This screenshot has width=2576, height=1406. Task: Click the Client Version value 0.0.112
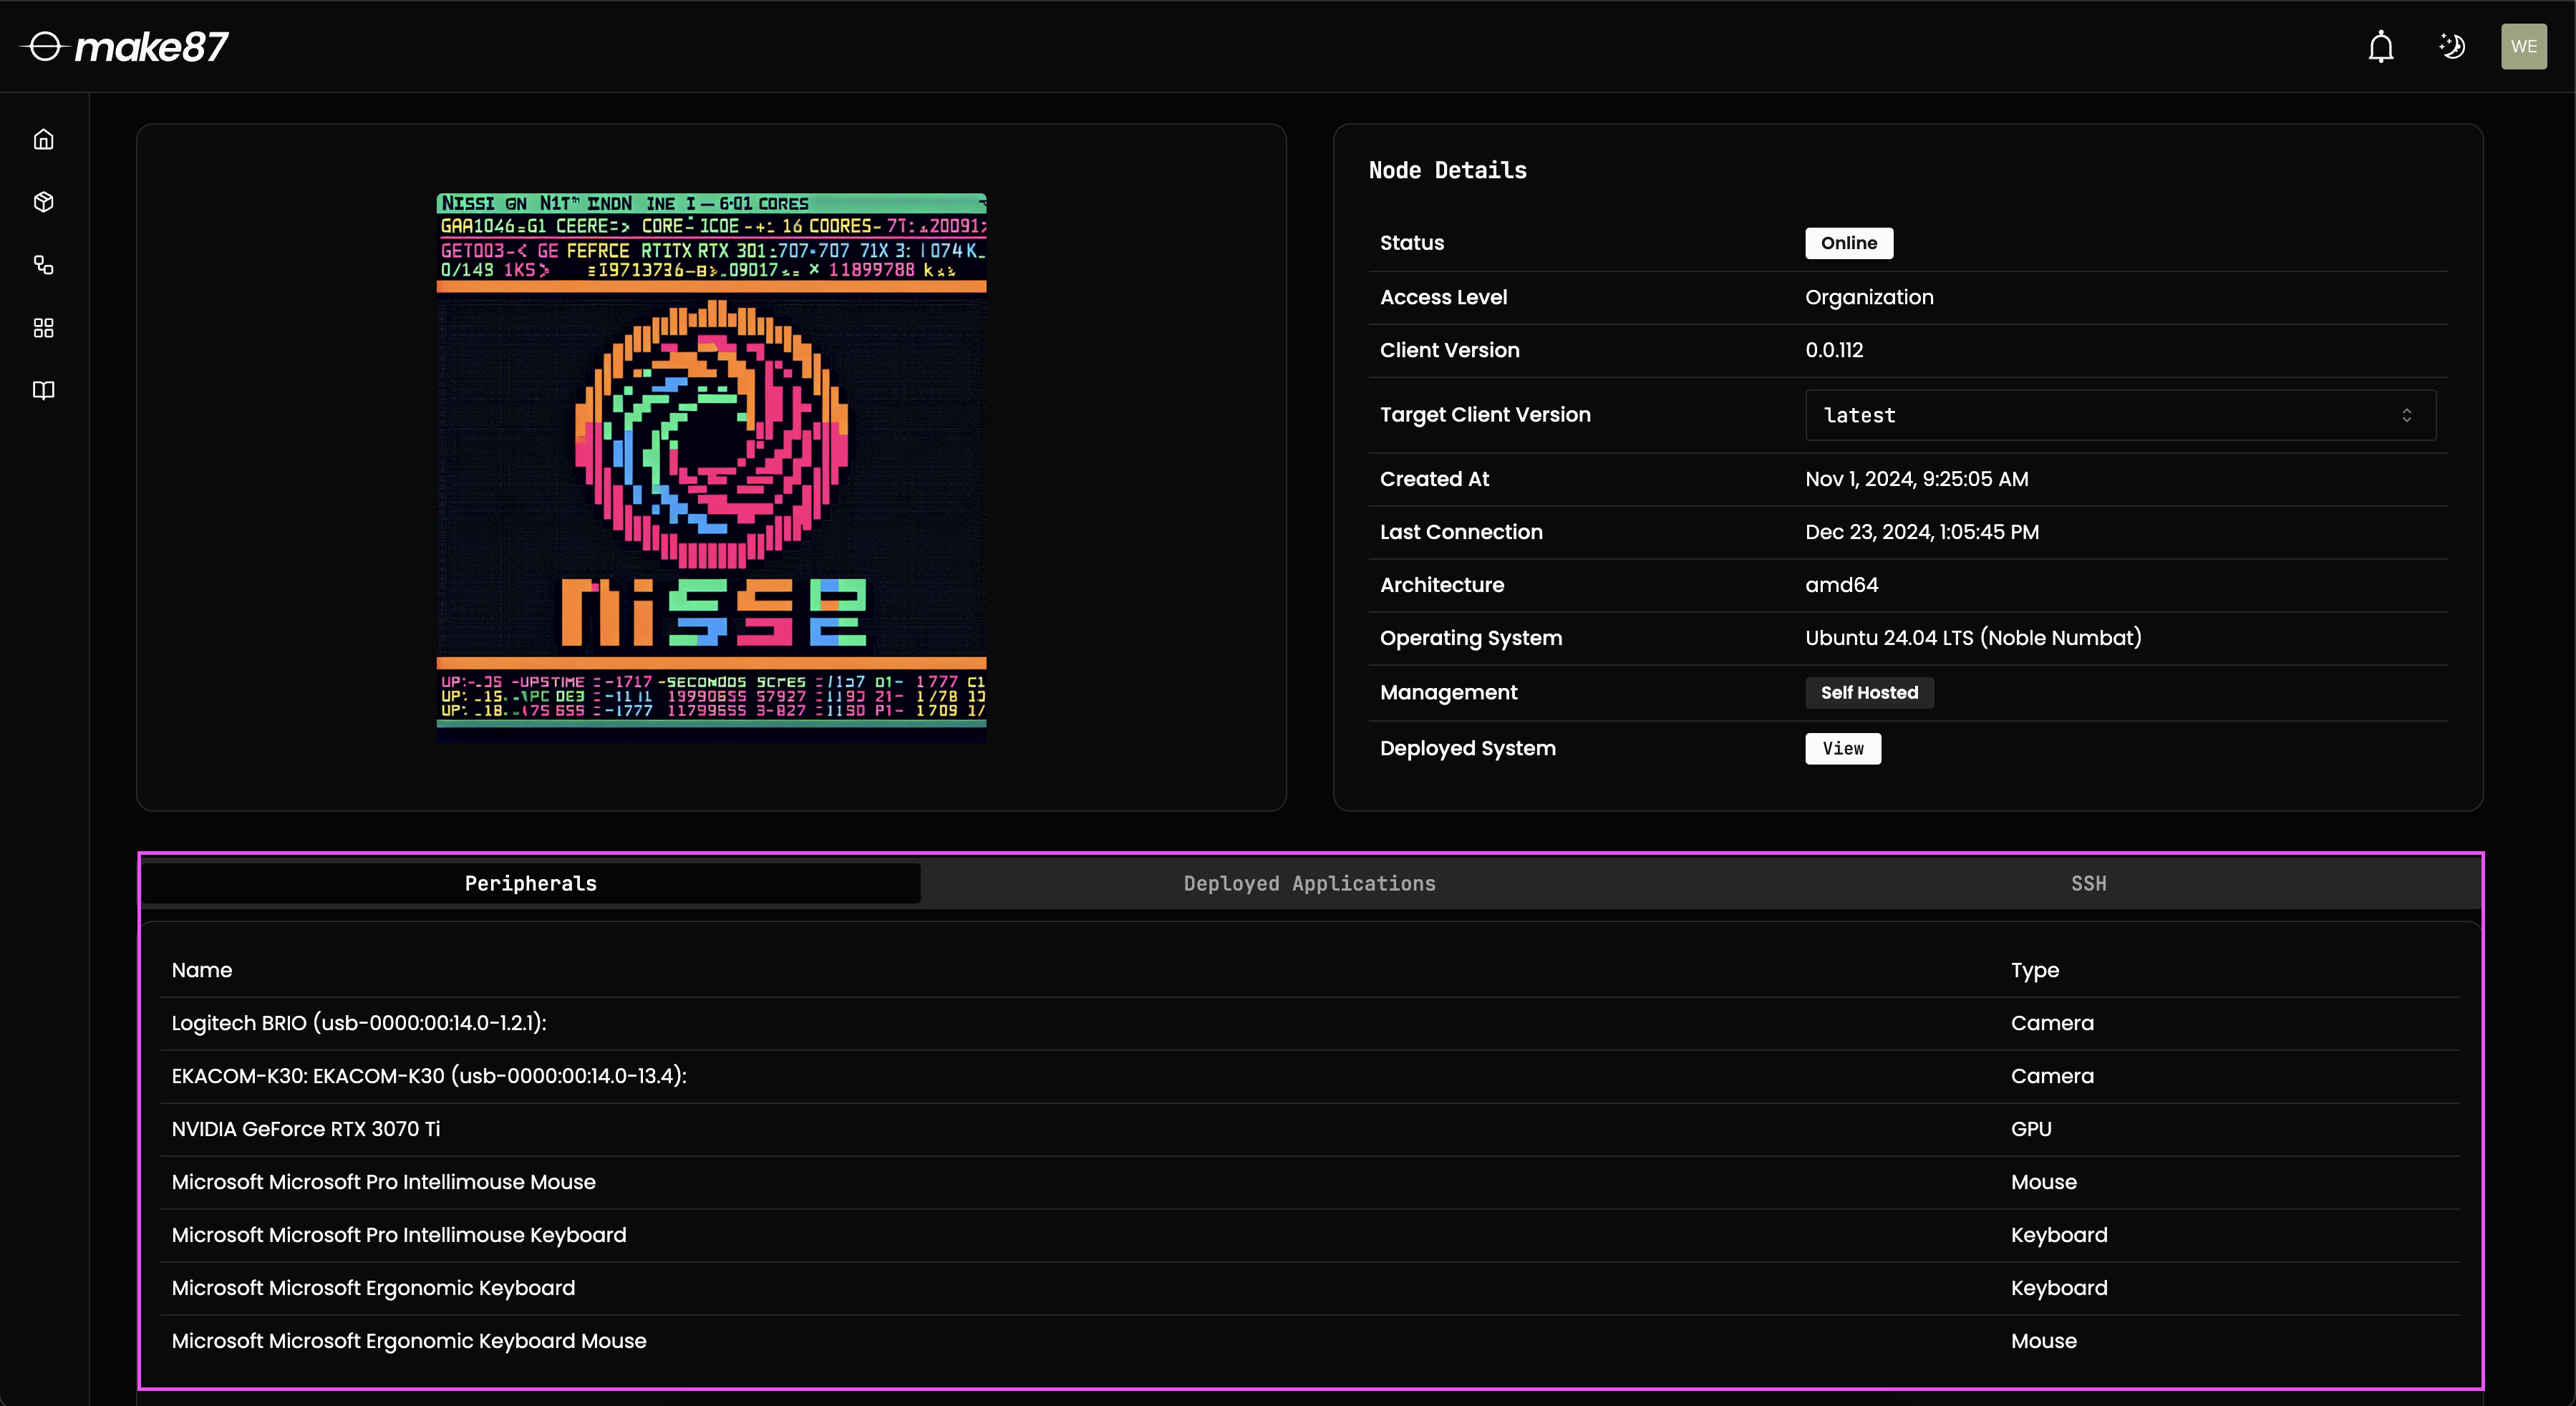(1833, 350)
